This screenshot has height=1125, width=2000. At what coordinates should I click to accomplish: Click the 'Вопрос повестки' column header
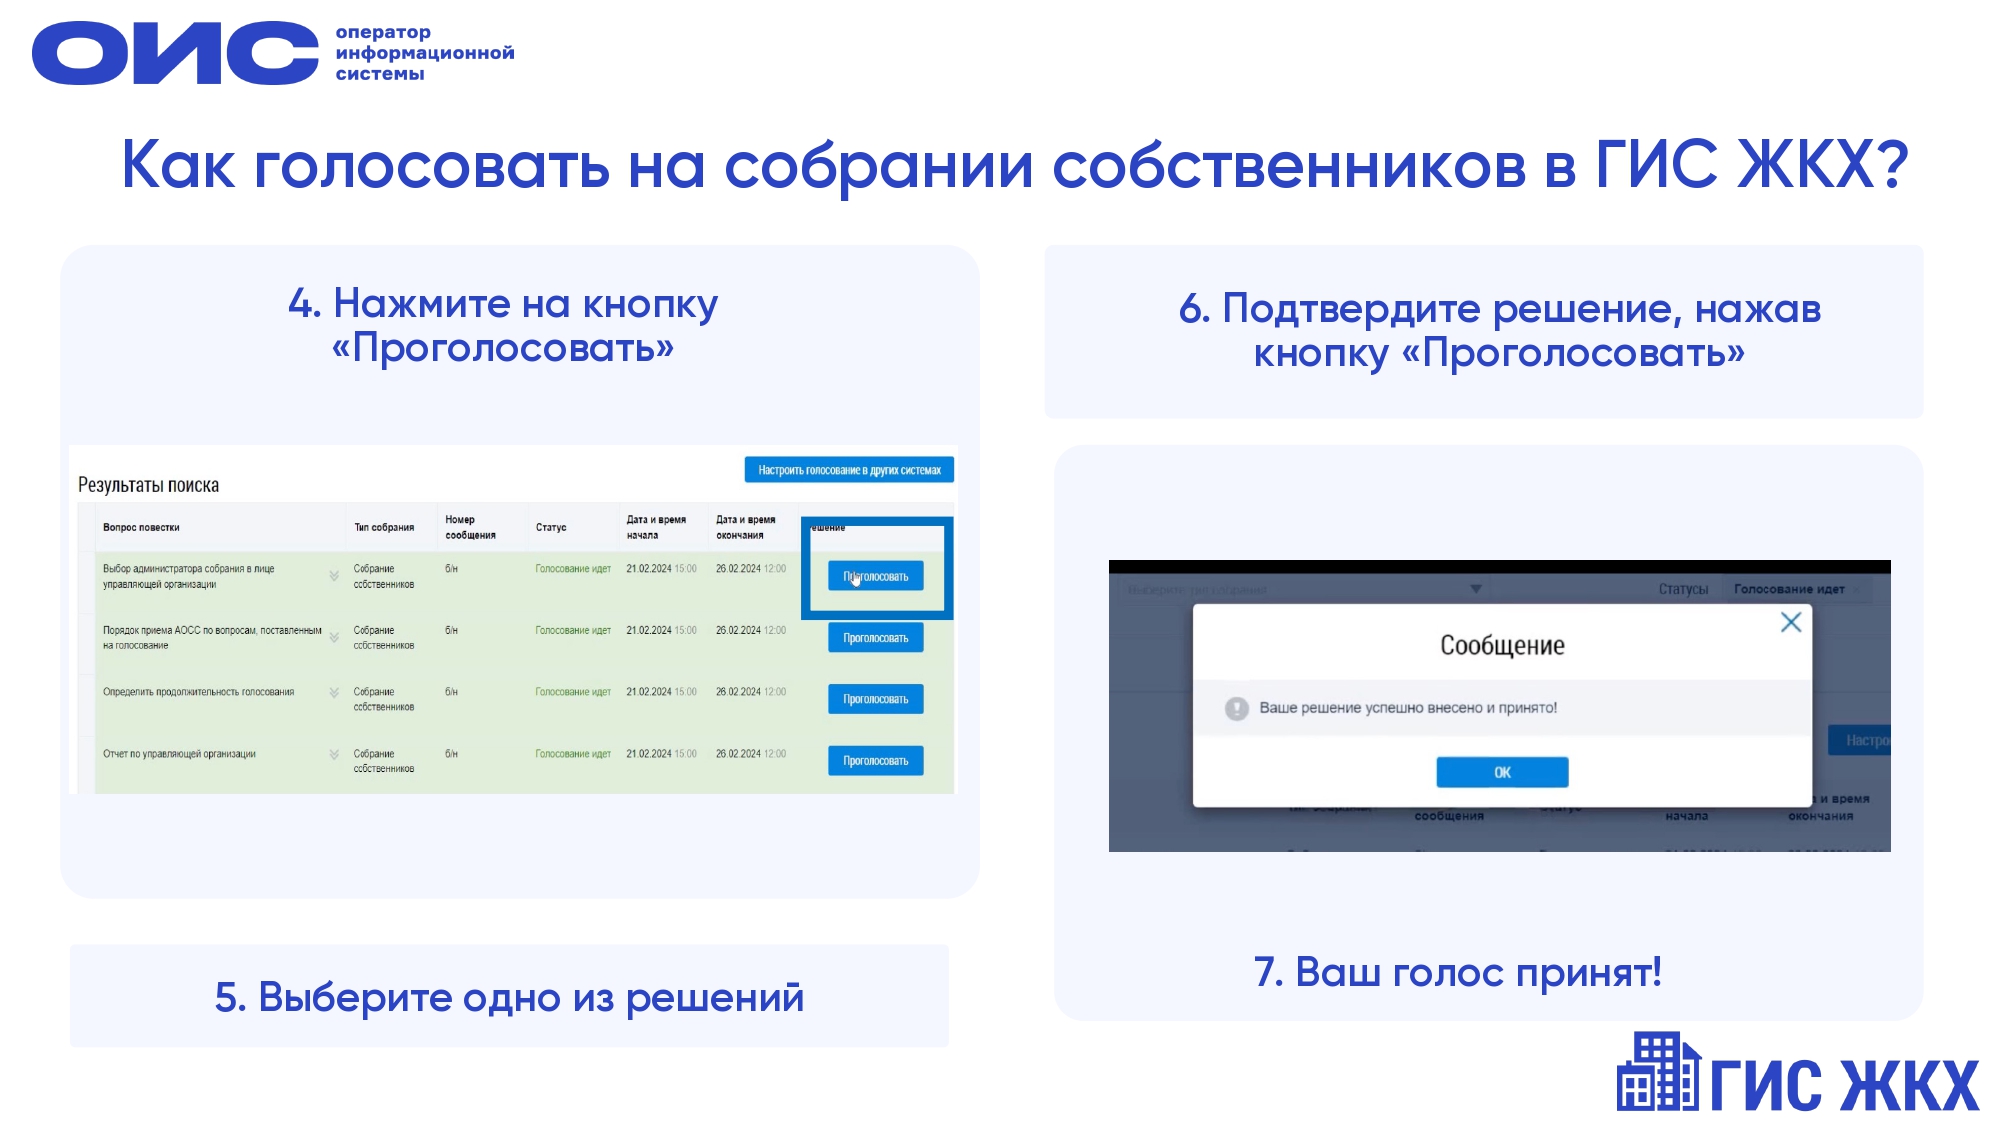point(141,527)
